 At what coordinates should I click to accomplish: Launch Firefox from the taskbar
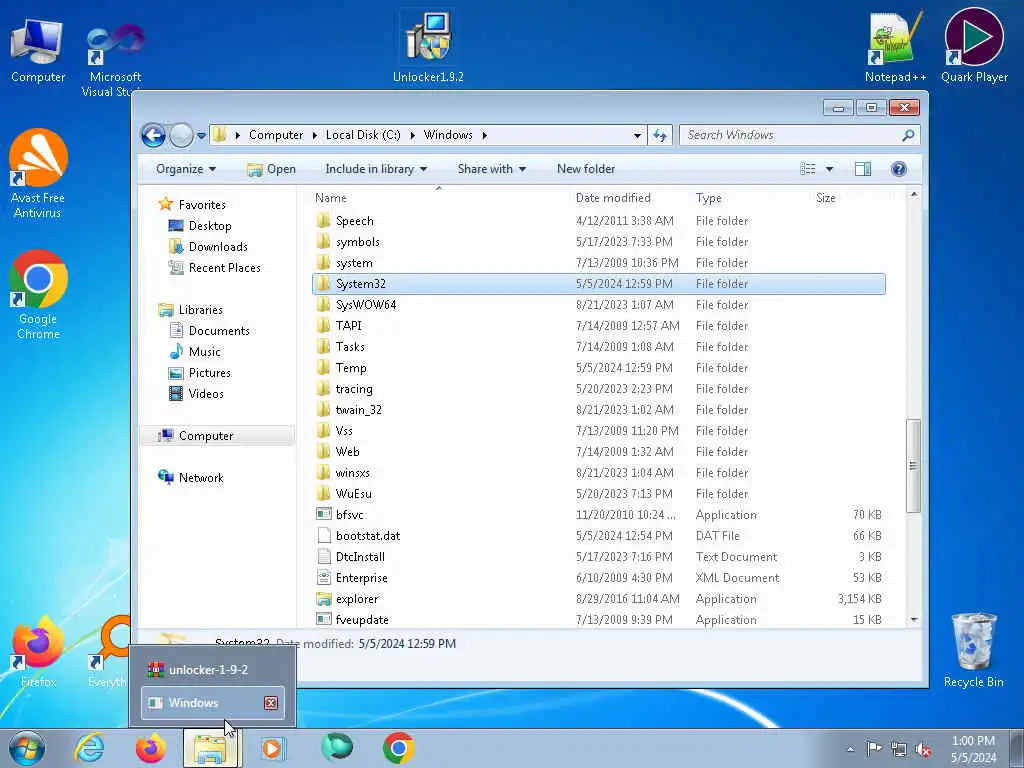point(150,748)
